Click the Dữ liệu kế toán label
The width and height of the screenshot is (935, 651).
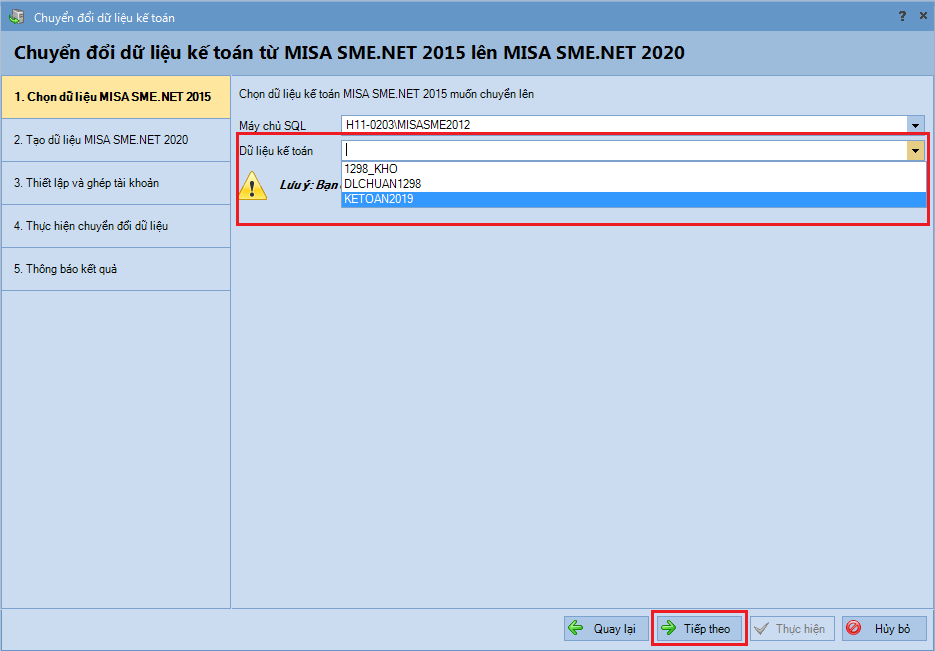tap(276, 151)
